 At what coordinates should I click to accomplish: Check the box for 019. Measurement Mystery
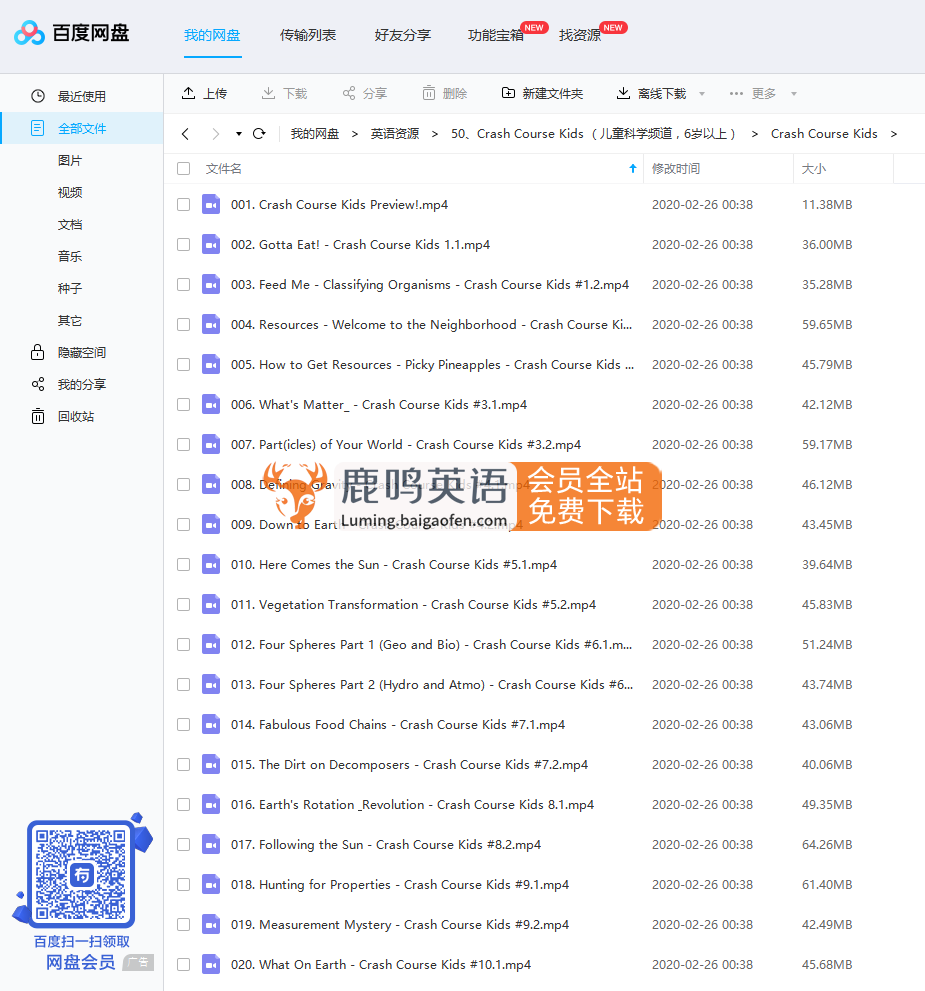[183, 925]
